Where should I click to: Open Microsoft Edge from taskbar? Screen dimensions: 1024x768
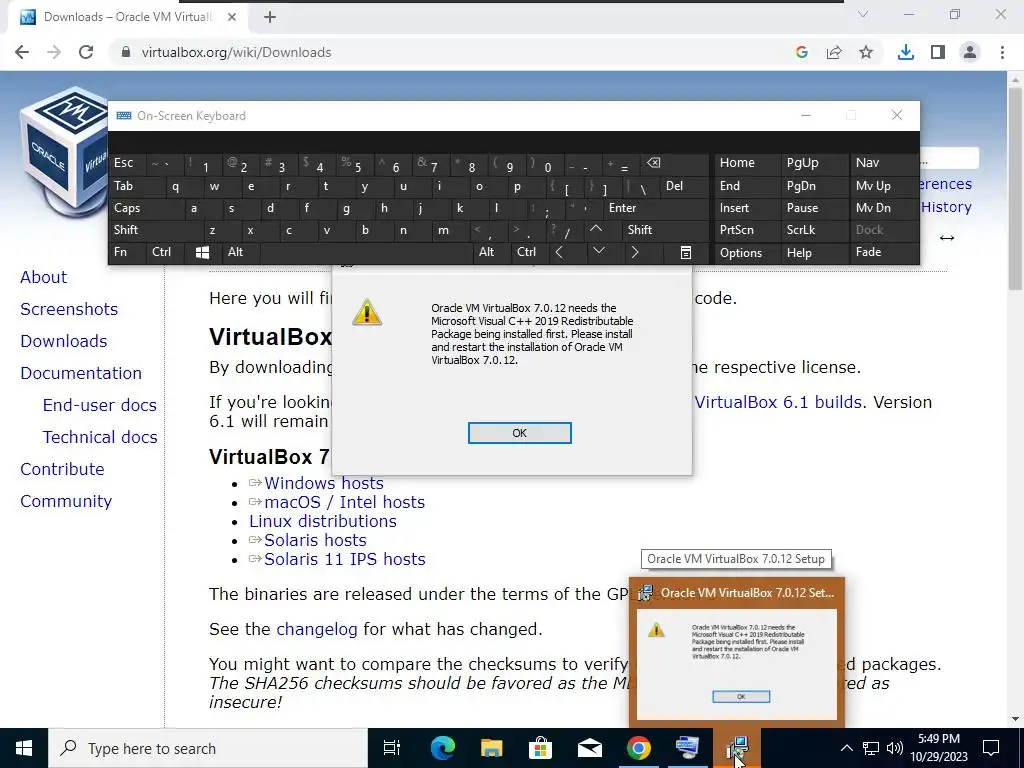pos(442,748)
